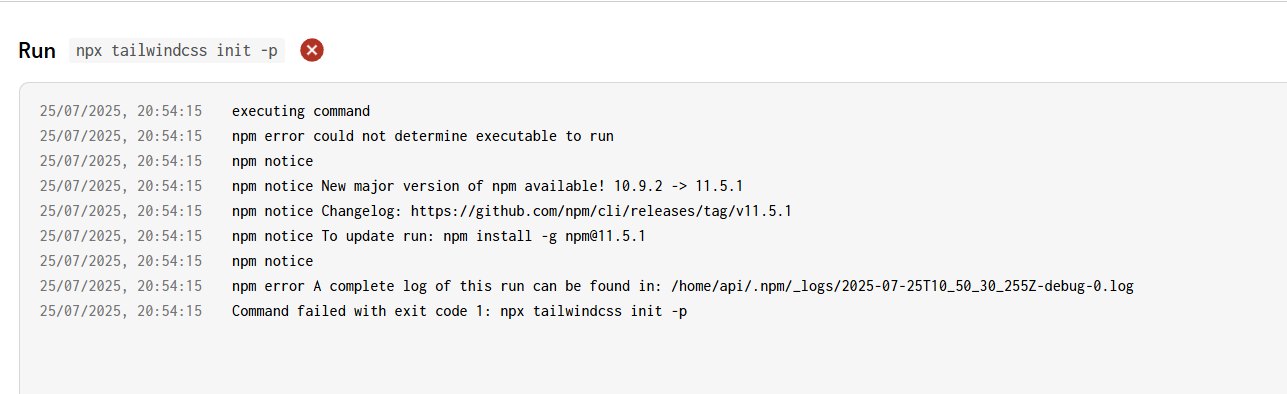Click the 'Run' heading label
1287x394 pixels.
click(37, 51)
